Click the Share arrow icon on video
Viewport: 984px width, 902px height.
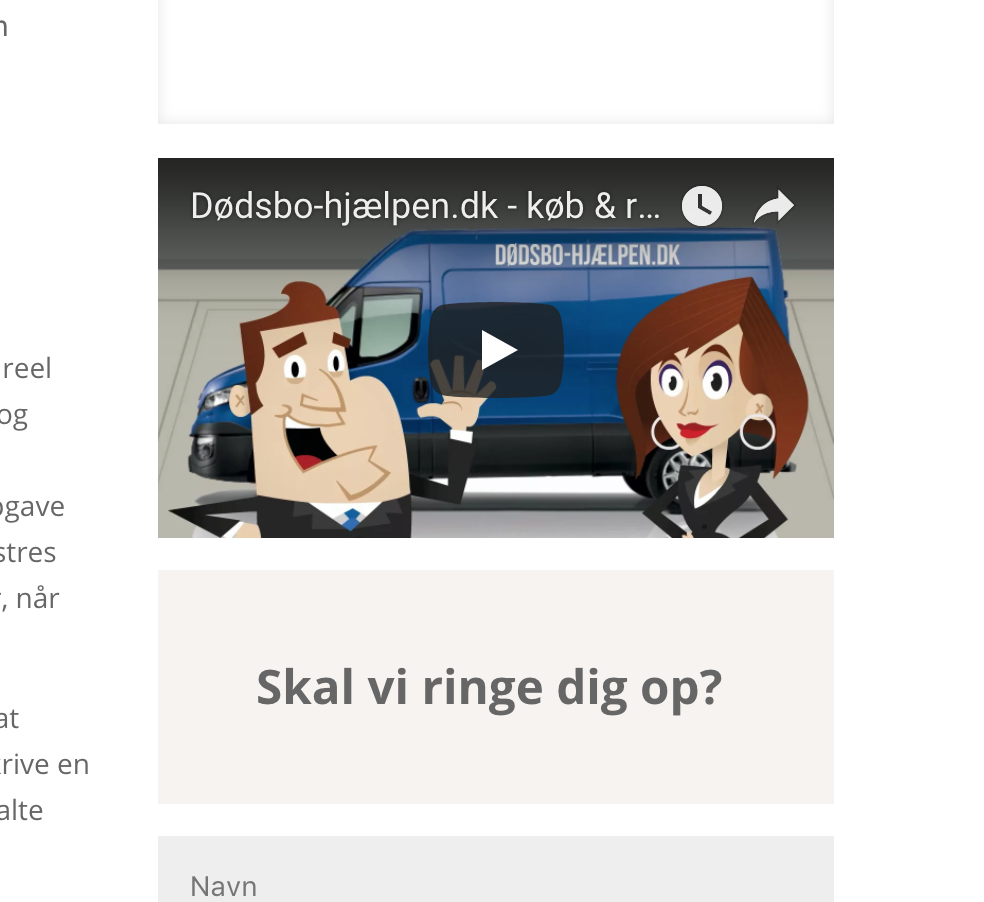coord(774,206)
